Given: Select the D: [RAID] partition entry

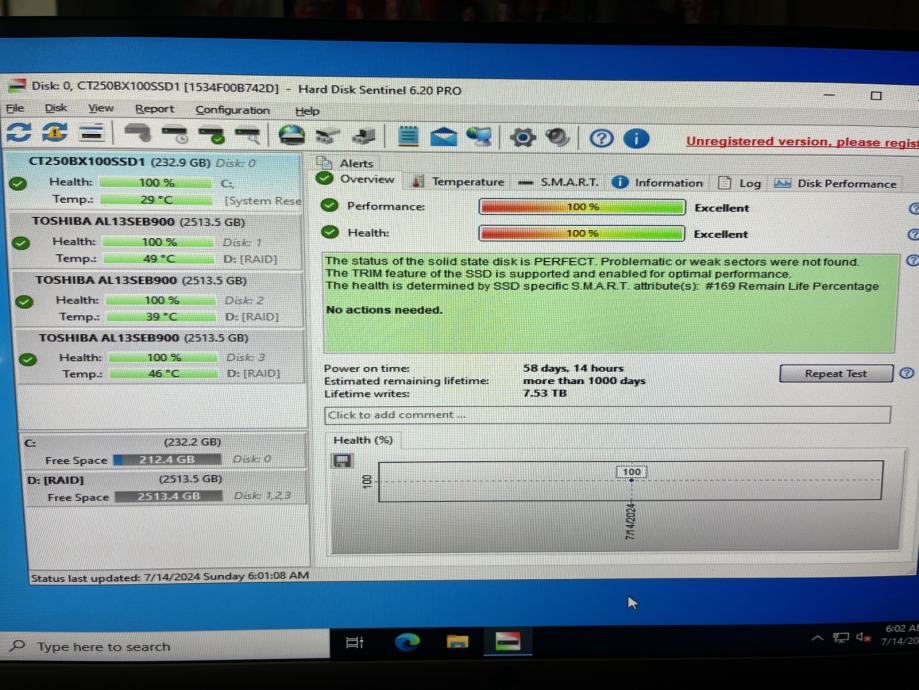Looking at the screenshot, I should [x=165, y=488].
